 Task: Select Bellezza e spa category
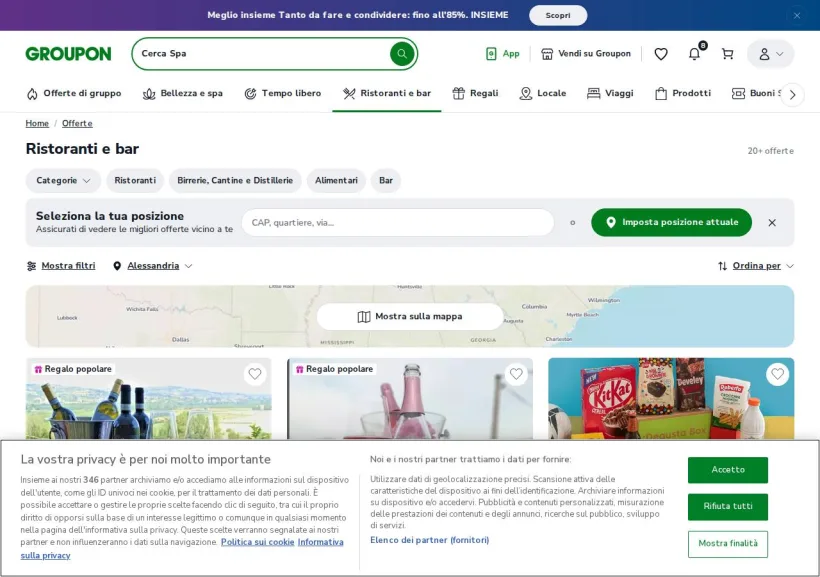(183, 93)
